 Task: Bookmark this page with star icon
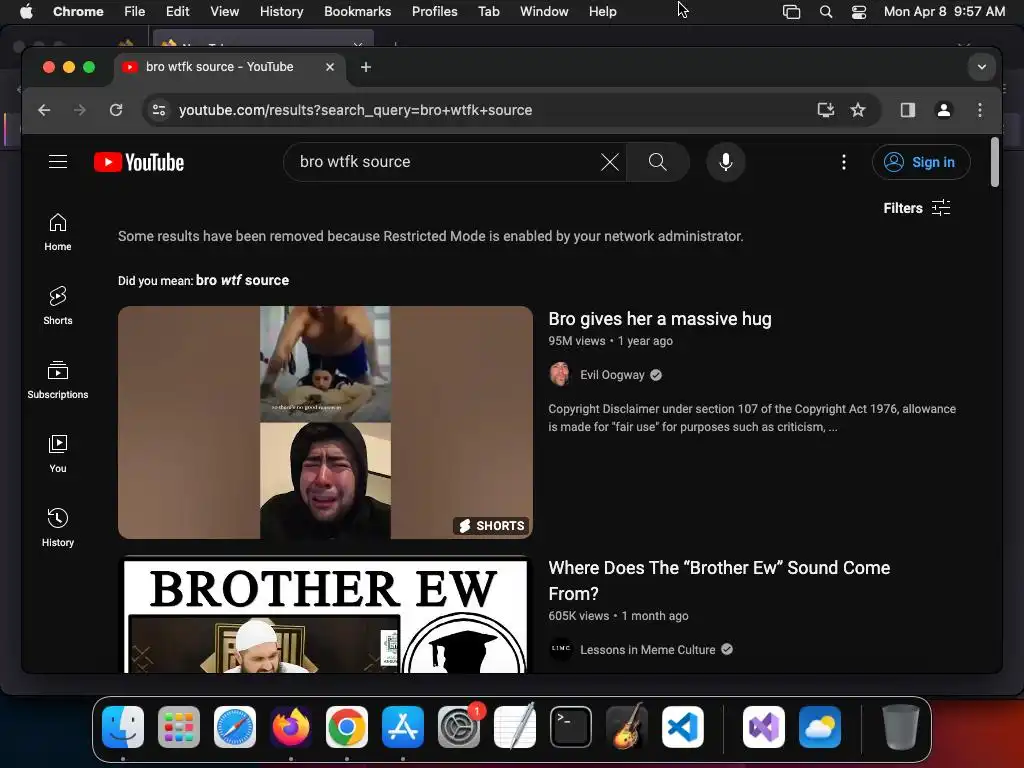(x=858, y=110)
